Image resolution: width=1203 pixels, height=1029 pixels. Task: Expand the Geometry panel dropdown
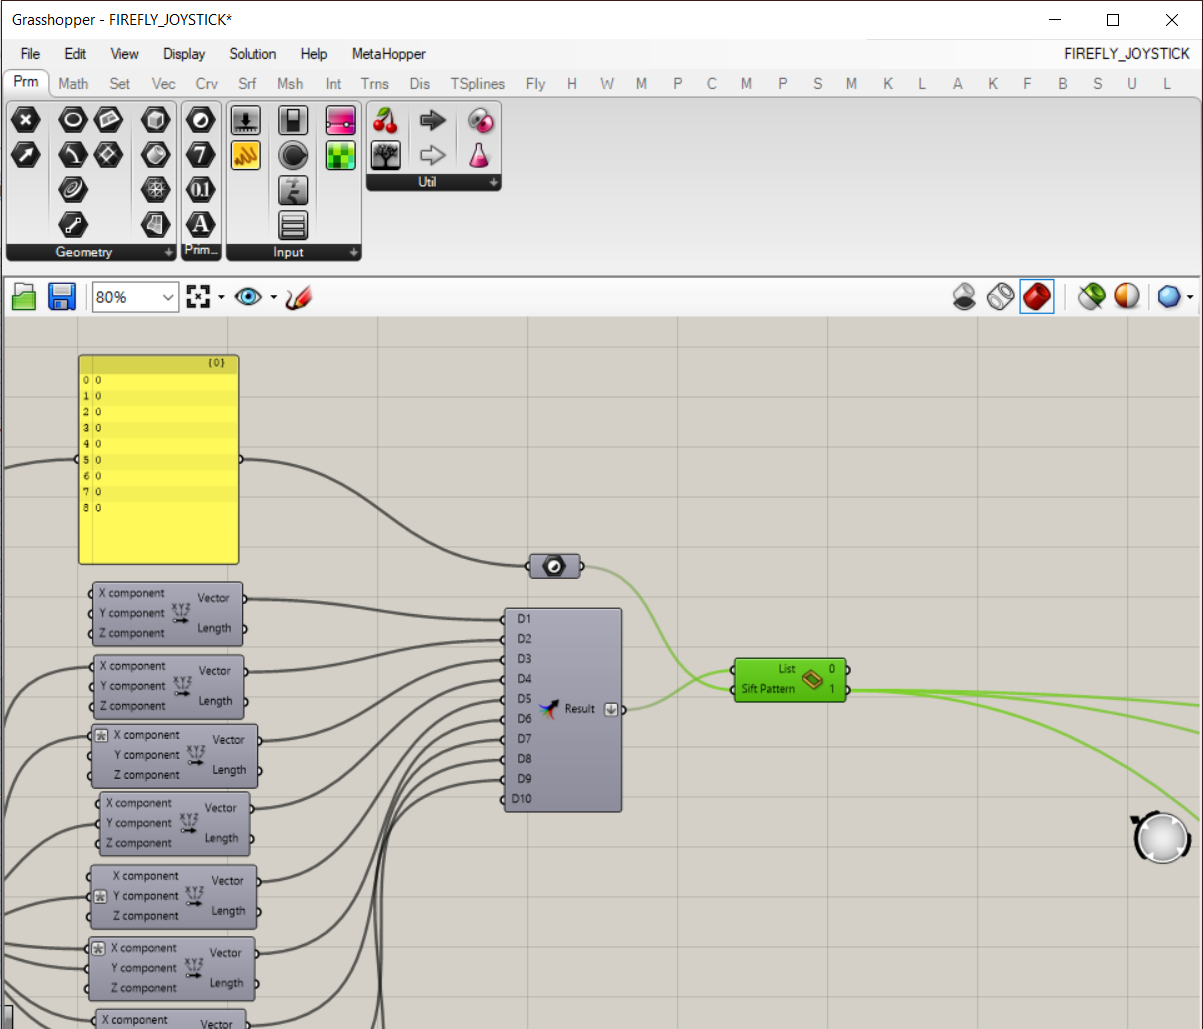168,253
